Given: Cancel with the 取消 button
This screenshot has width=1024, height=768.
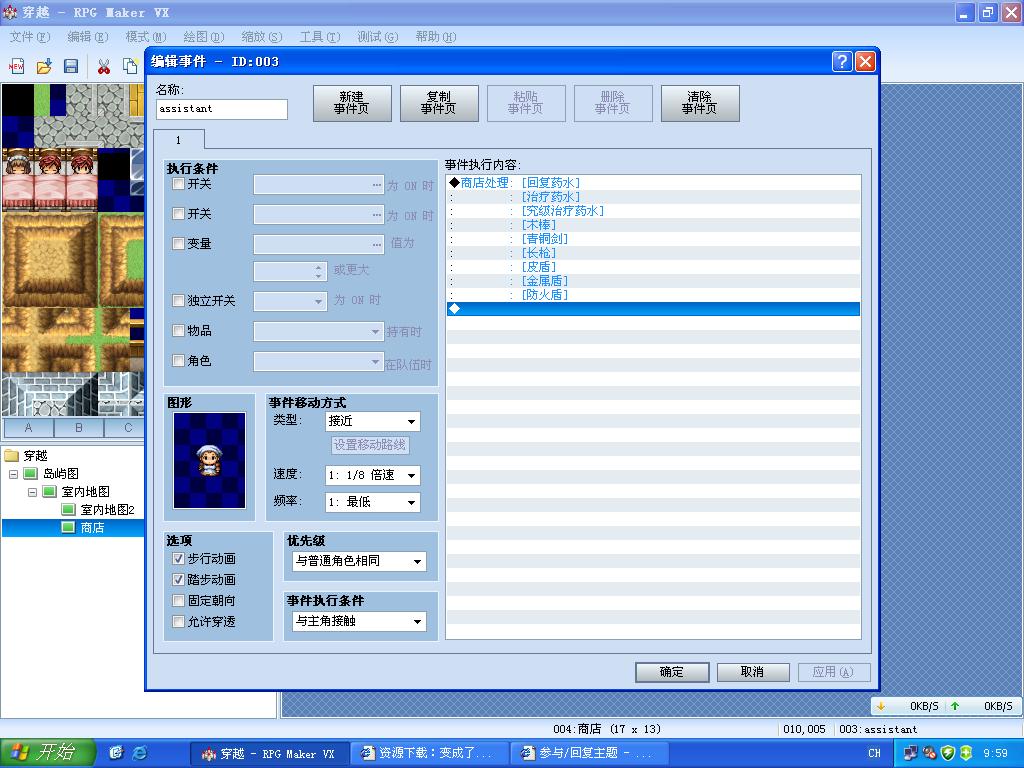Looking at the screenshot, I should [753, 672].
